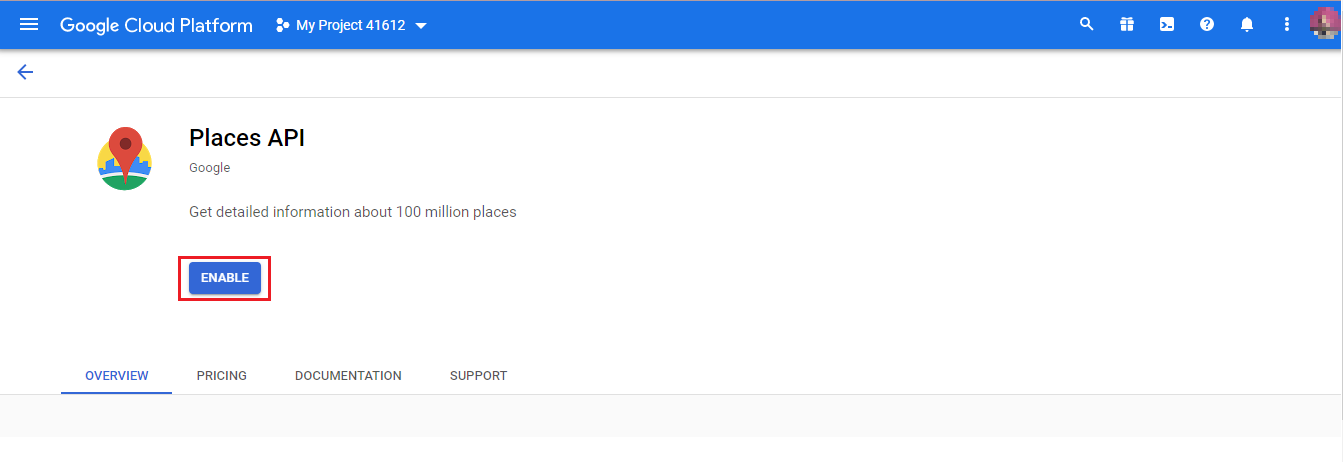Click the search magnifier icon
Screen dimensions: 1343x462
[x=1087, y=25]
